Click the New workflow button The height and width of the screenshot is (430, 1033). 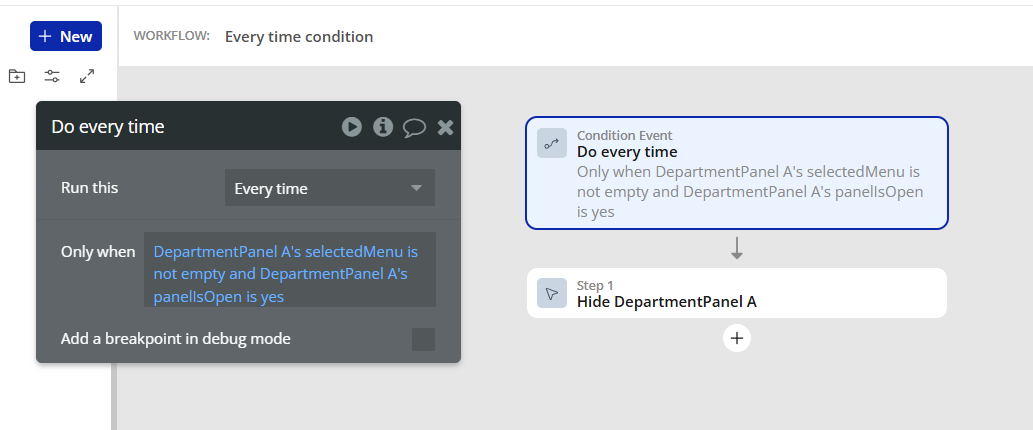coord(66,36)
